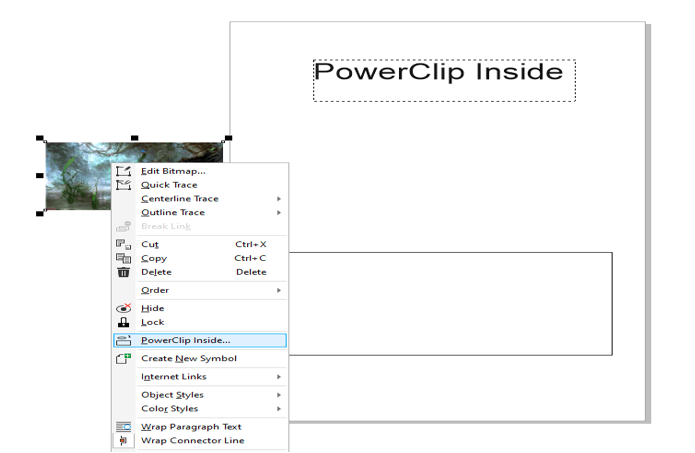Click the Delete trash can icon
695x453 pixels.
[x=124, y=272]
